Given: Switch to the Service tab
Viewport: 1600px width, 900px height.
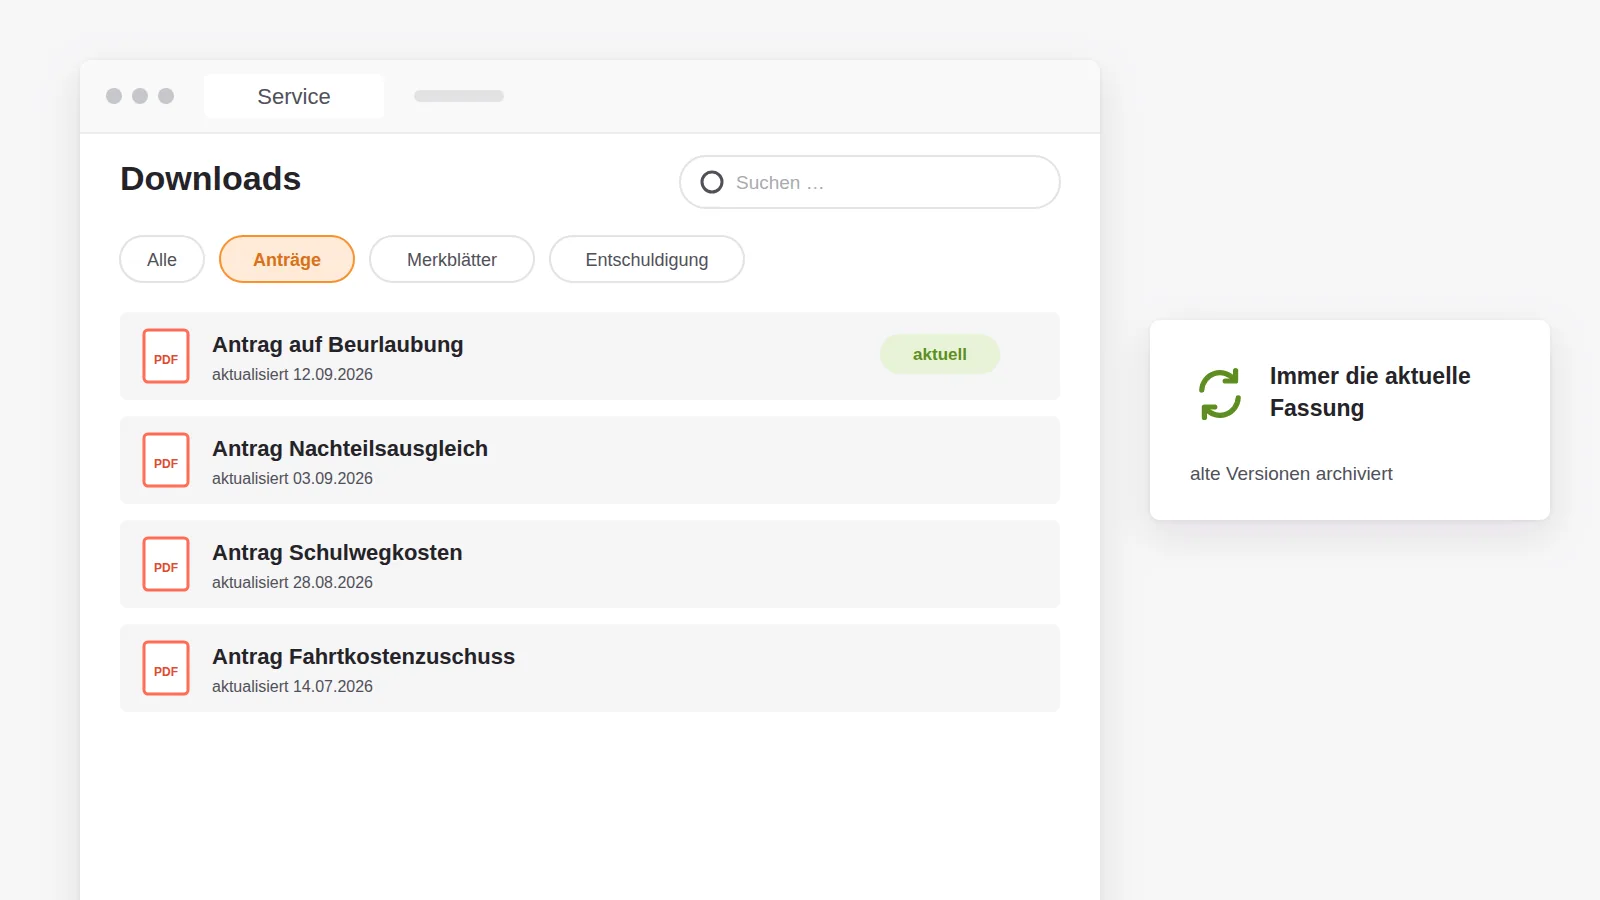Looking at the screenshot, I should pyautogui.click(x=294, y=96).
